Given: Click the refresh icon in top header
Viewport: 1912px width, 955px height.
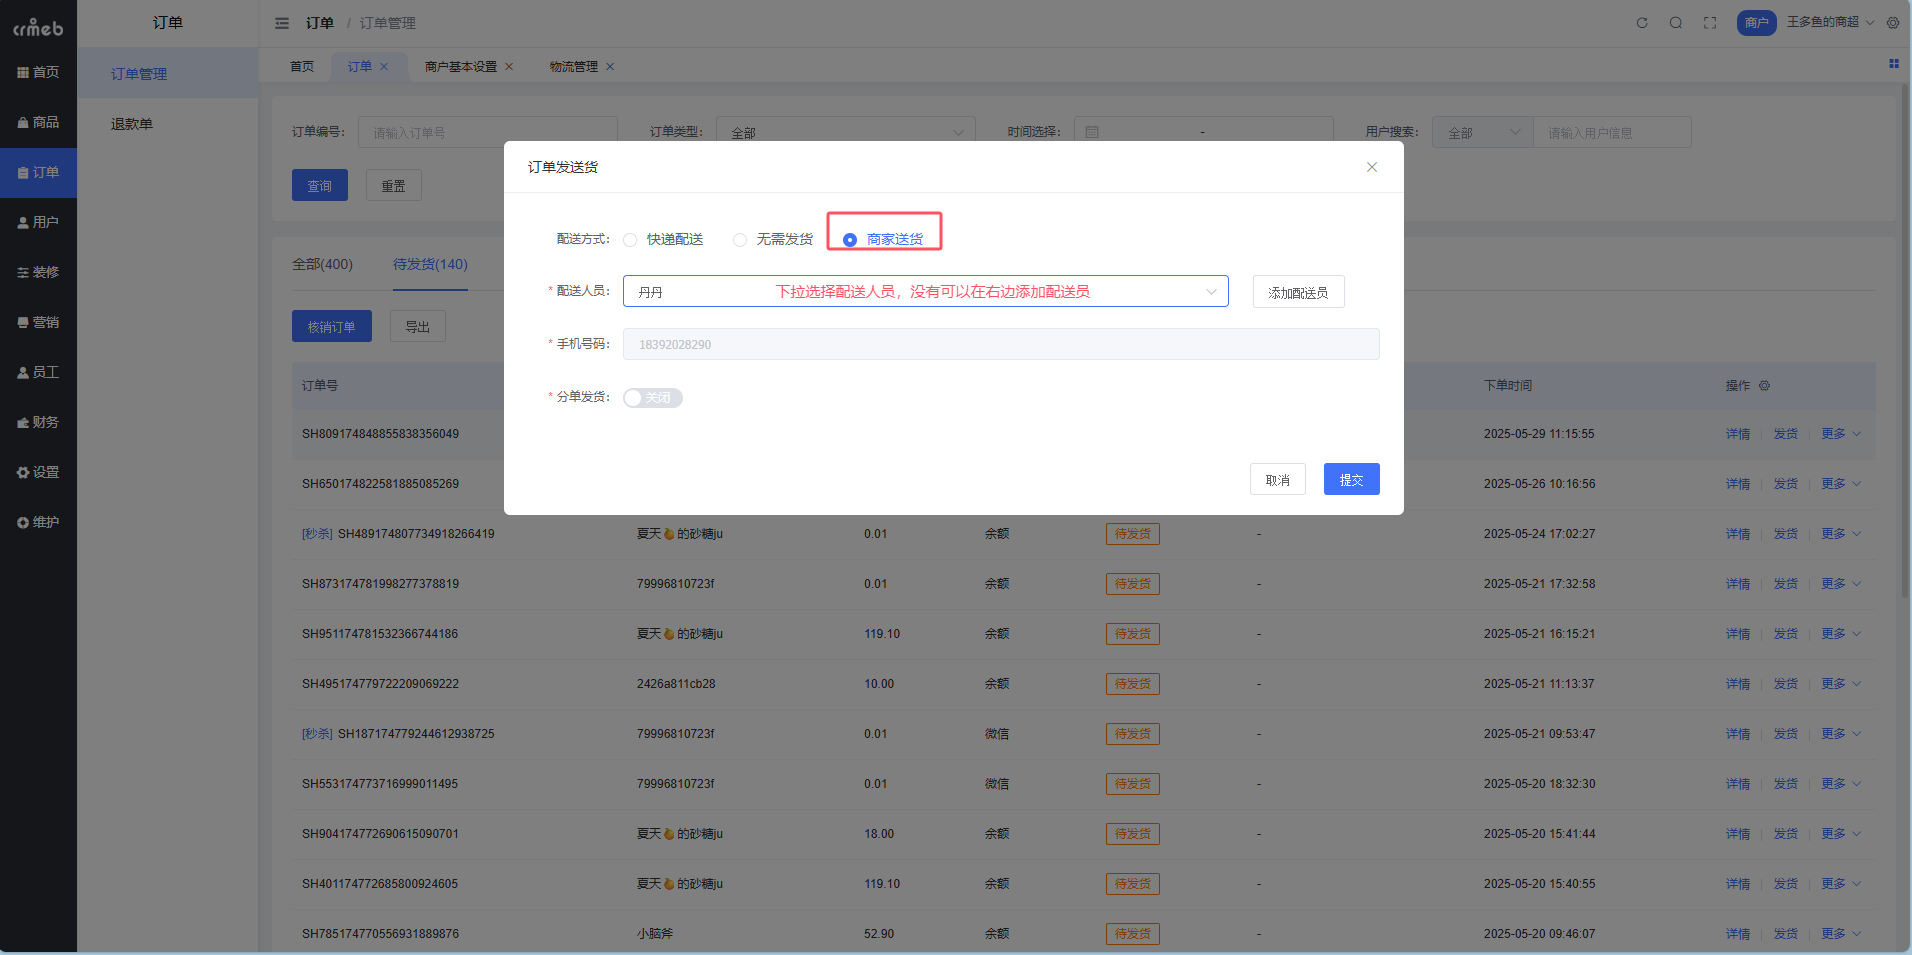Looking at the screenshot, I should click(x=1641, y=23).
